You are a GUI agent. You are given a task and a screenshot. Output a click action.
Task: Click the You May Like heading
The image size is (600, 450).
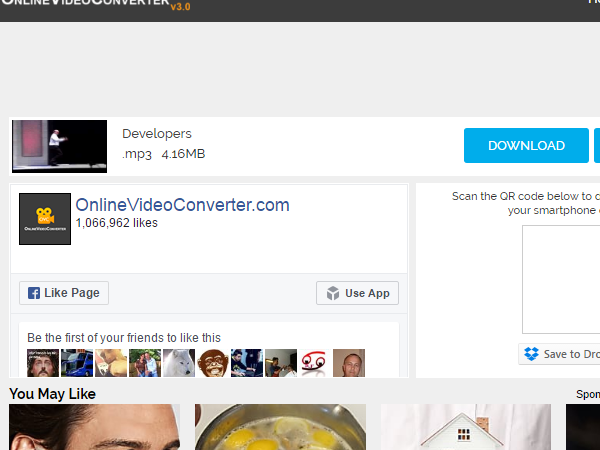pyautogui.click(x=52, y=394)
